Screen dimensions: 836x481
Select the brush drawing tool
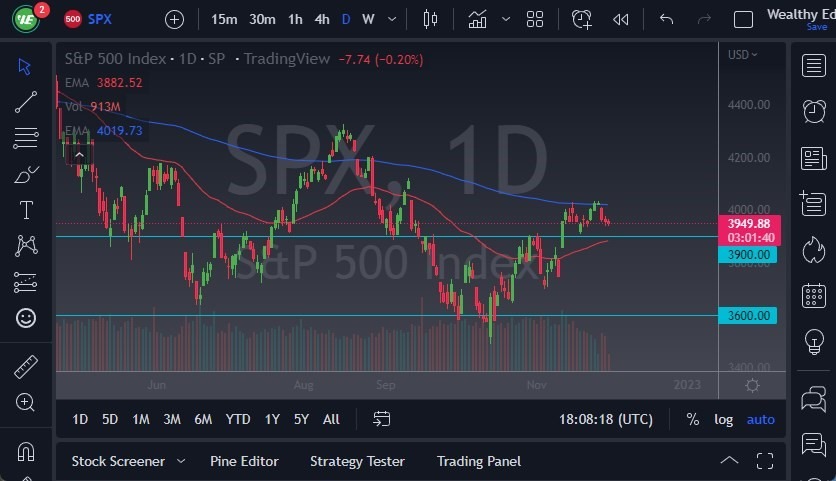(x=26, y=174)
